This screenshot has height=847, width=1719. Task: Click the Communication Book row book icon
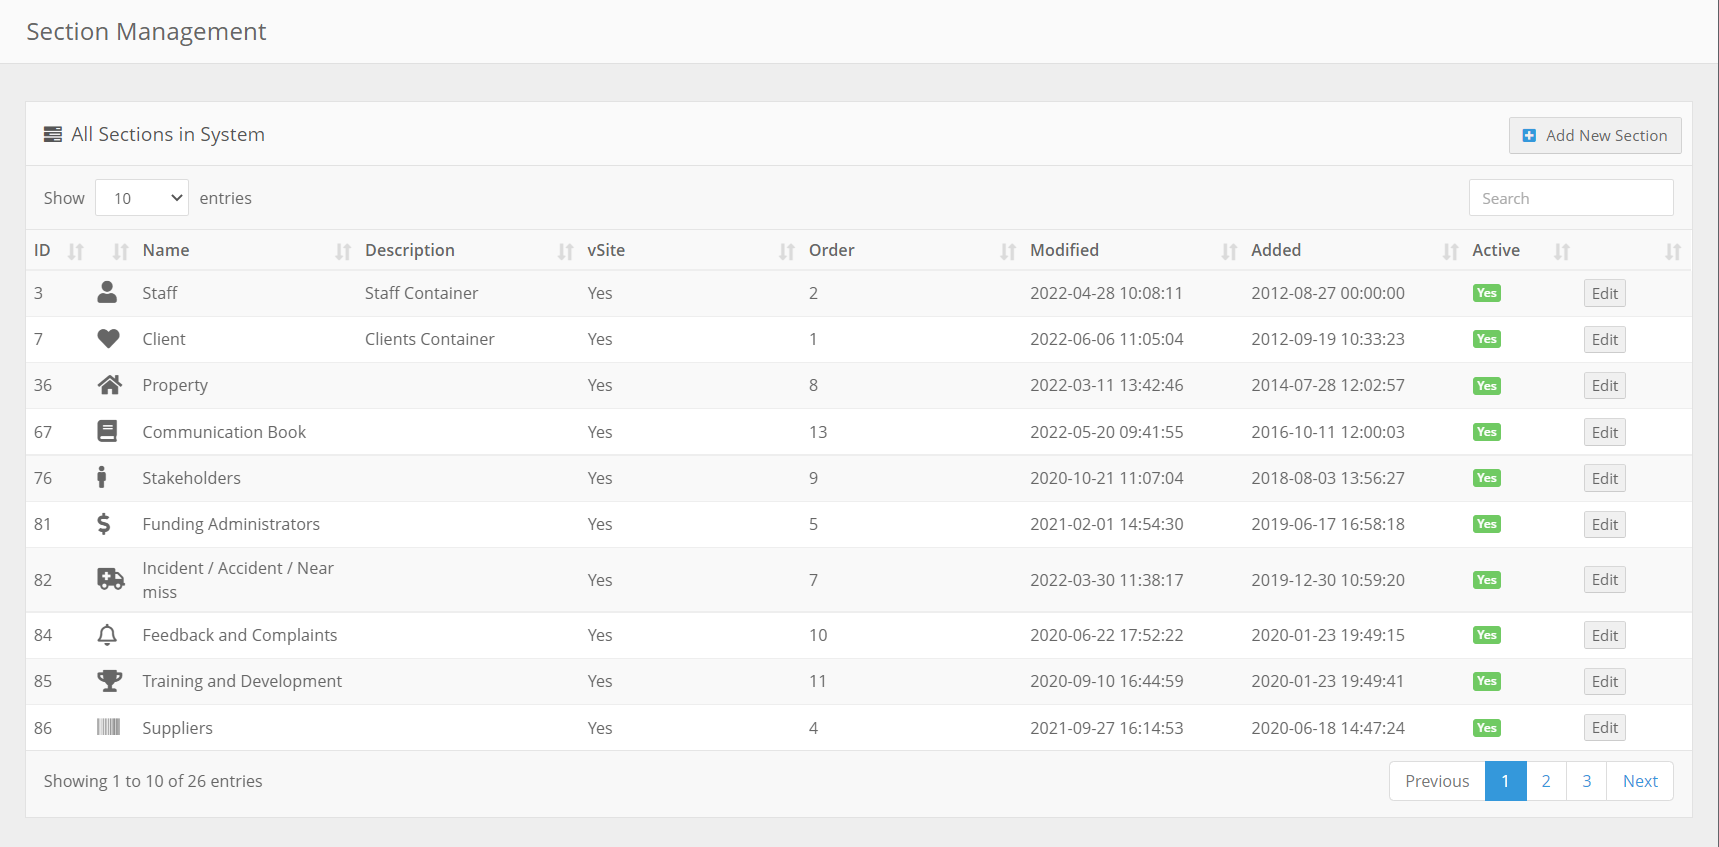pyautogui.click(x=107, y=431)
